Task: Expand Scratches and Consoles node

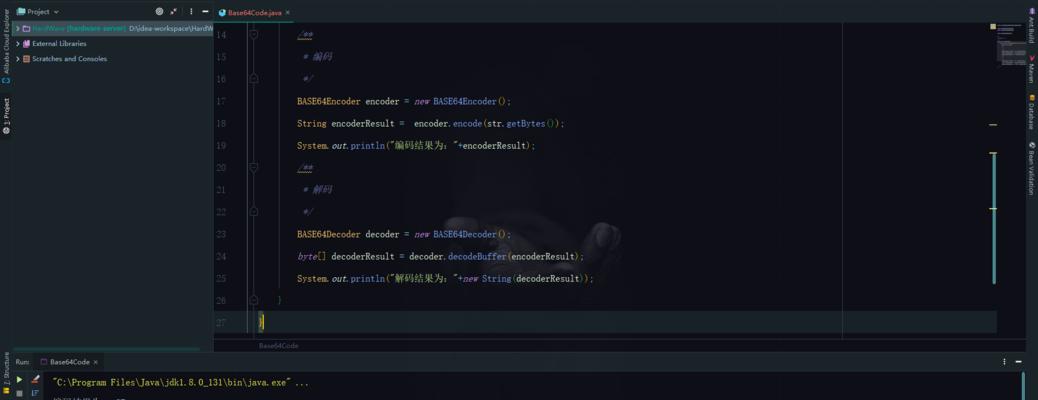Action: (x=17, y=59)
